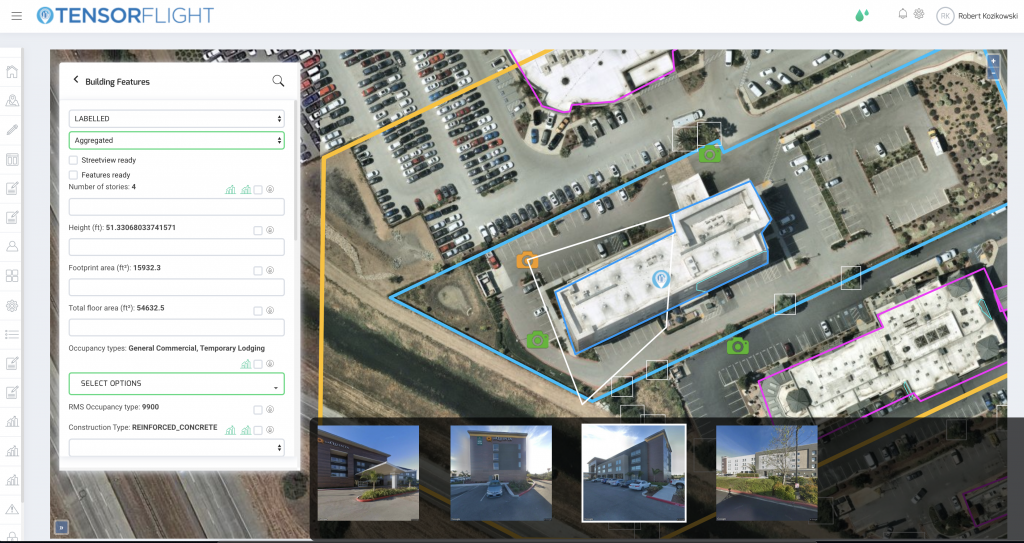Click the Number of stories input field

[176, 206]
